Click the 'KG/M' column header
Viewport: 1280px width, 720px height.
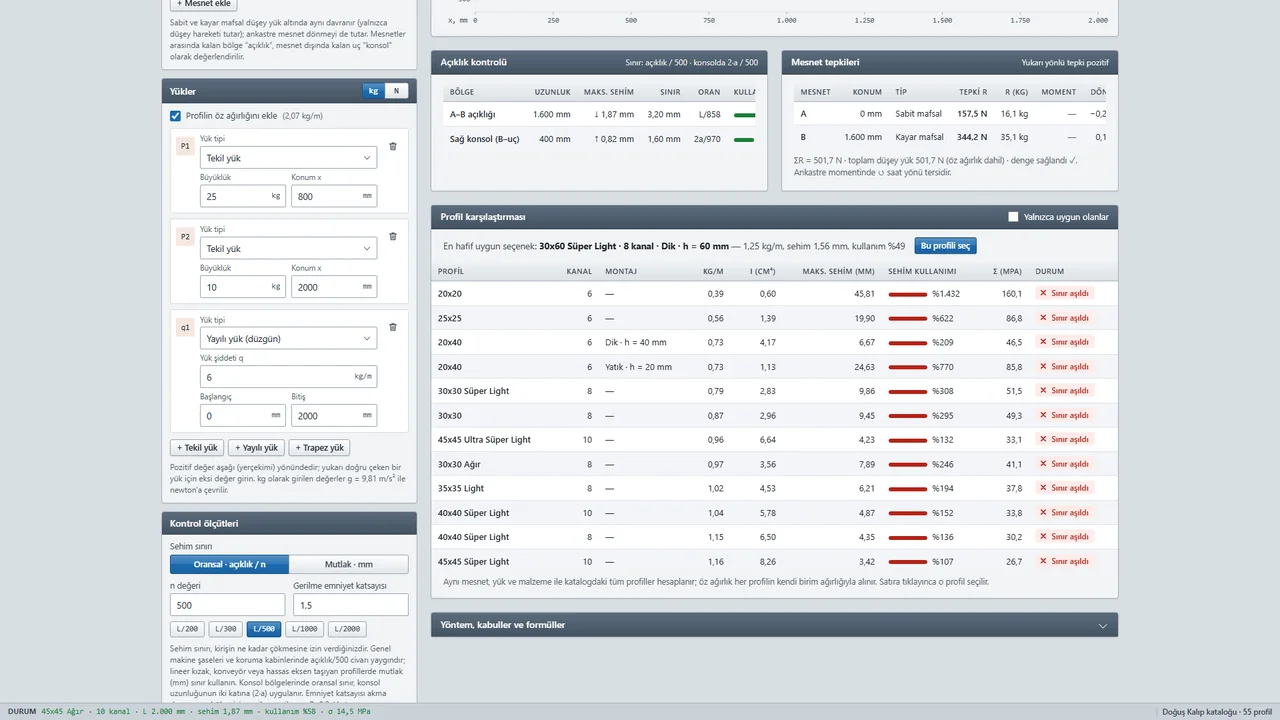(x=713, y=271)
